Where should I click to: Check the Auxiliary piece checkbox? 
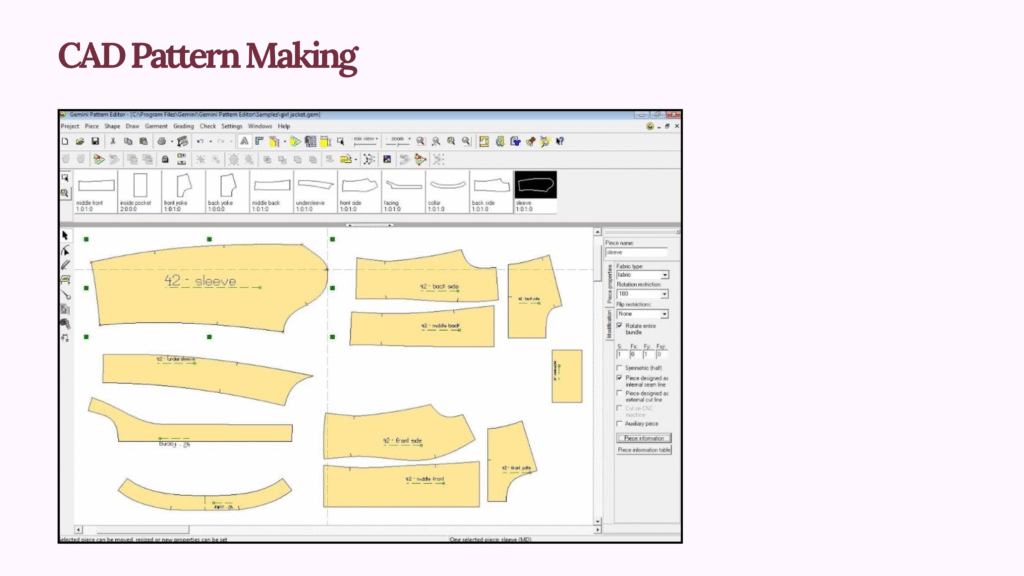pyautogui.click(x=620, y=423)
